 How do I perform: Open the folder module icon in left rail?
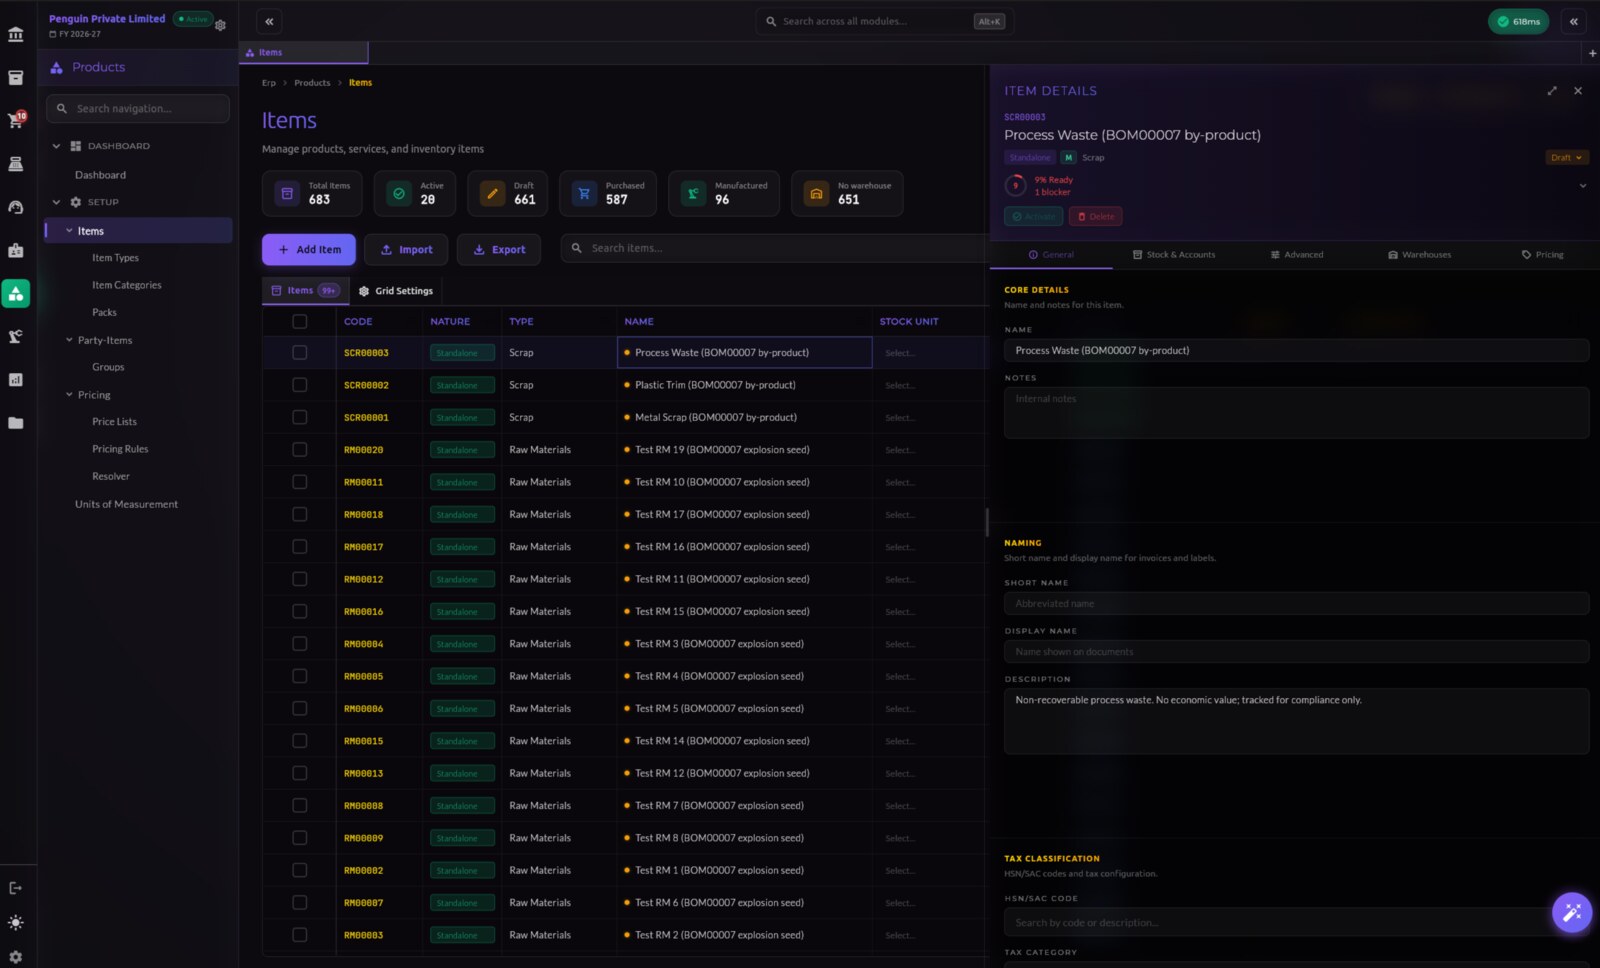(16, 422)
